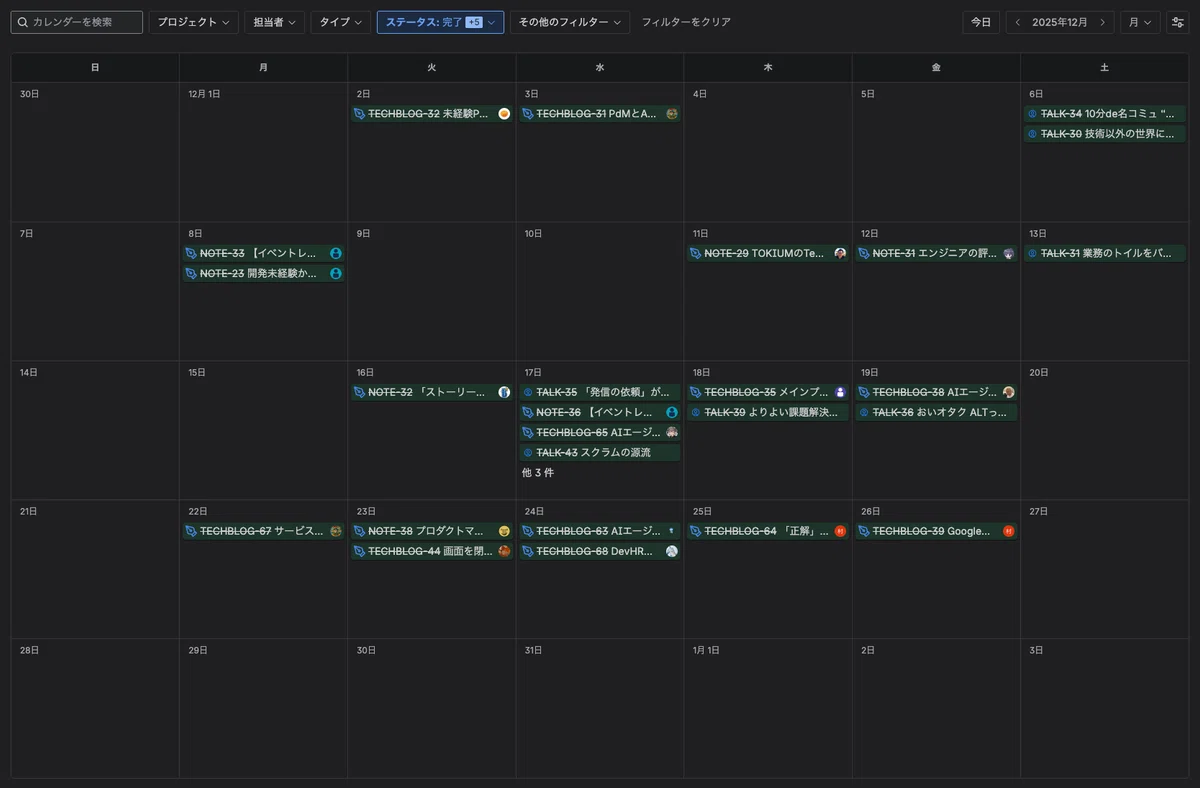Select the 31日 date label
1200x788 pixels.
click(533, 650)
